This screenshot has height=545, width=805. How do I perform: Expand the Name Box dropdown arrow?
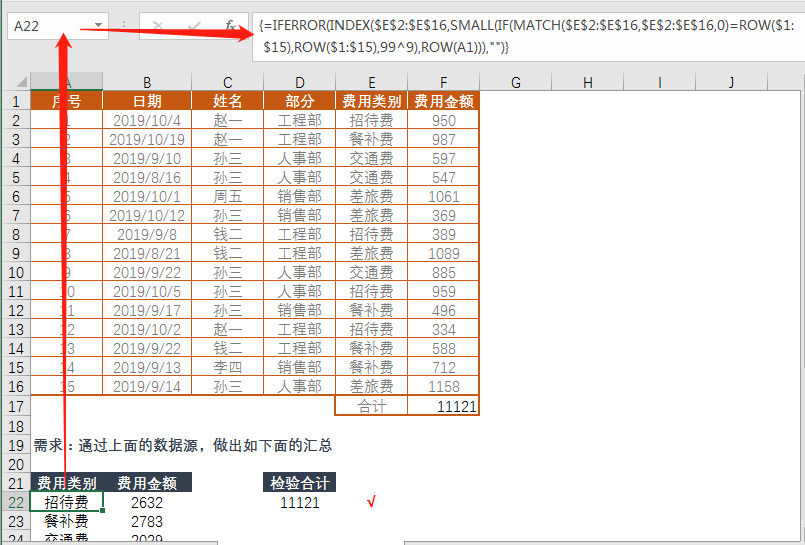(x=98, y=25)
